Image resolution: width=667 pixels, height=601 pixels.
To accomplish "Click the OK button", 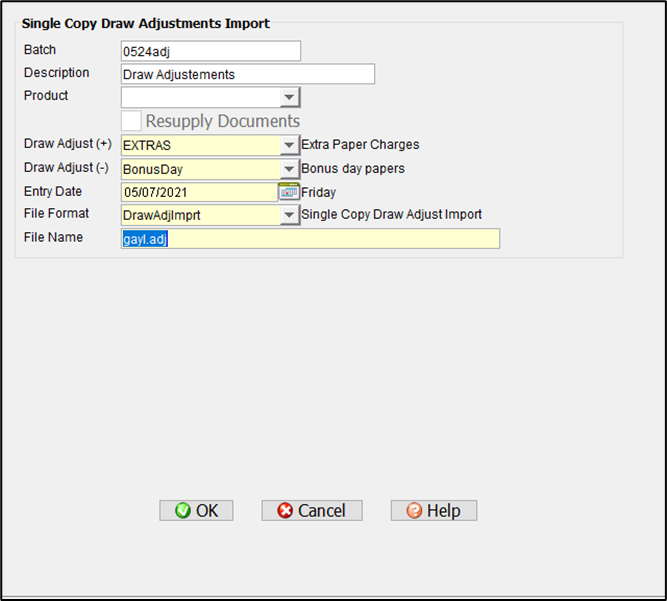I will pyautogui.click(x=196, y=510).
